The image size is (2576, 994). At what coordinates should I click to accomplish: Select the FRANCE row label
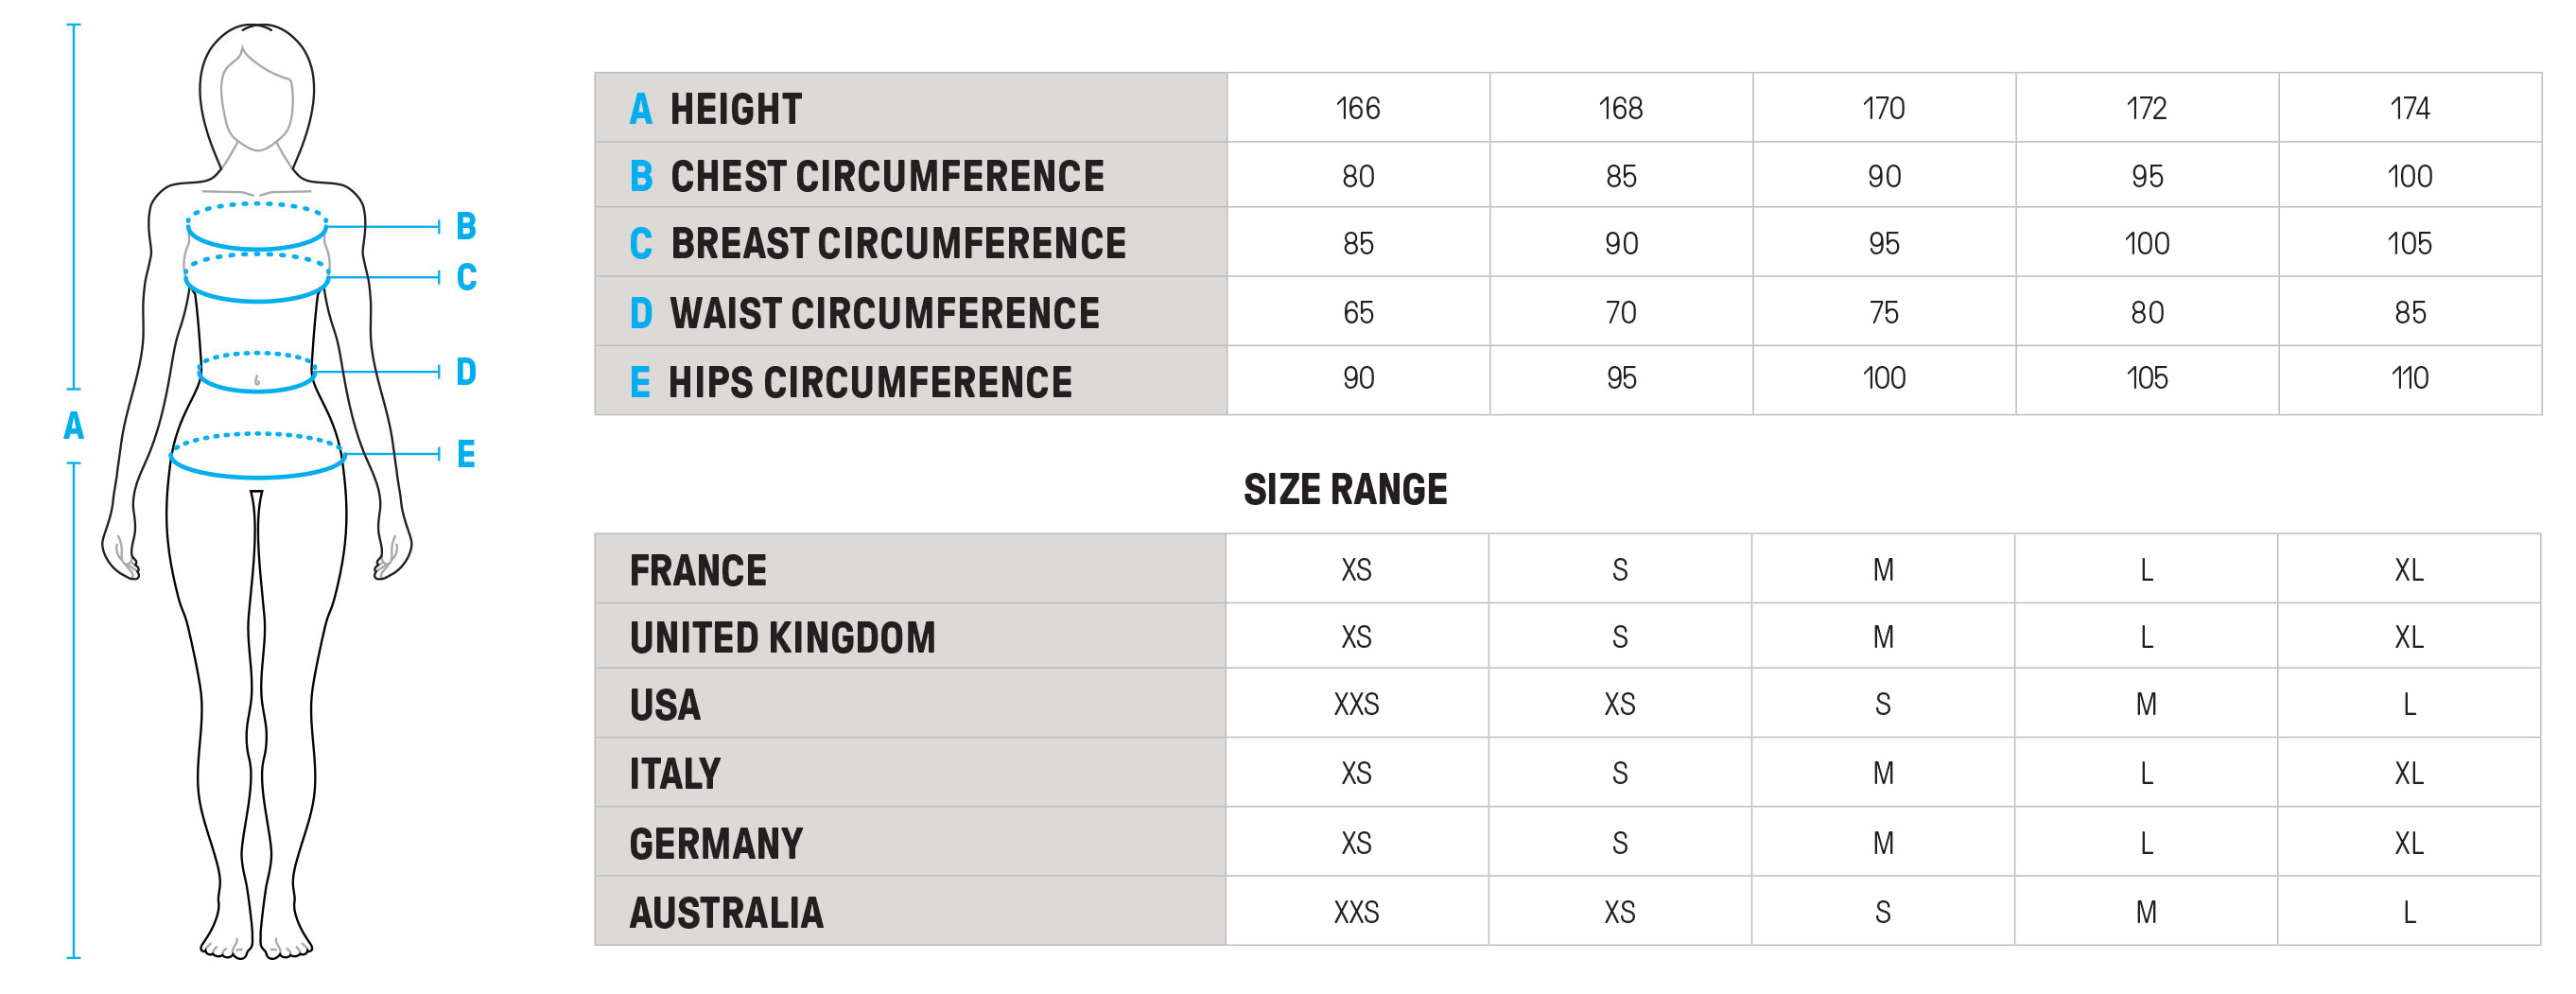[698, 571]
